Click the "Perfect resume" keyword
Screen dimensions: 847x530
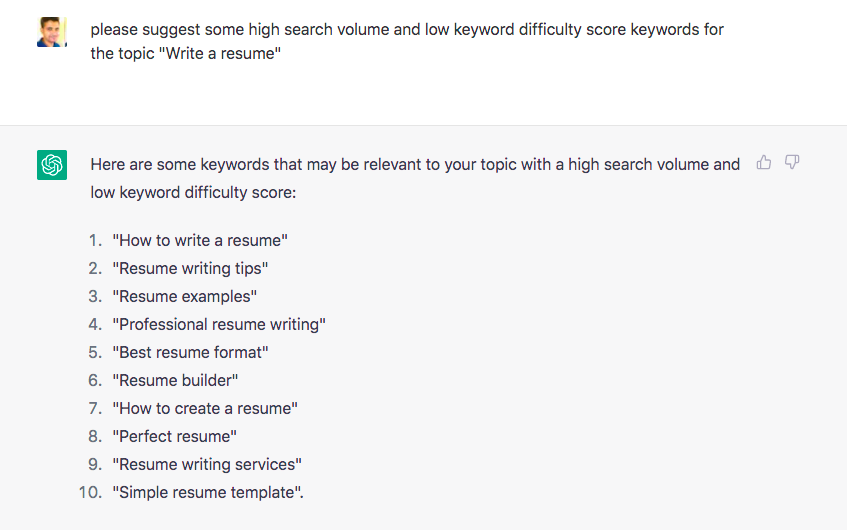(x=175, y=436)
